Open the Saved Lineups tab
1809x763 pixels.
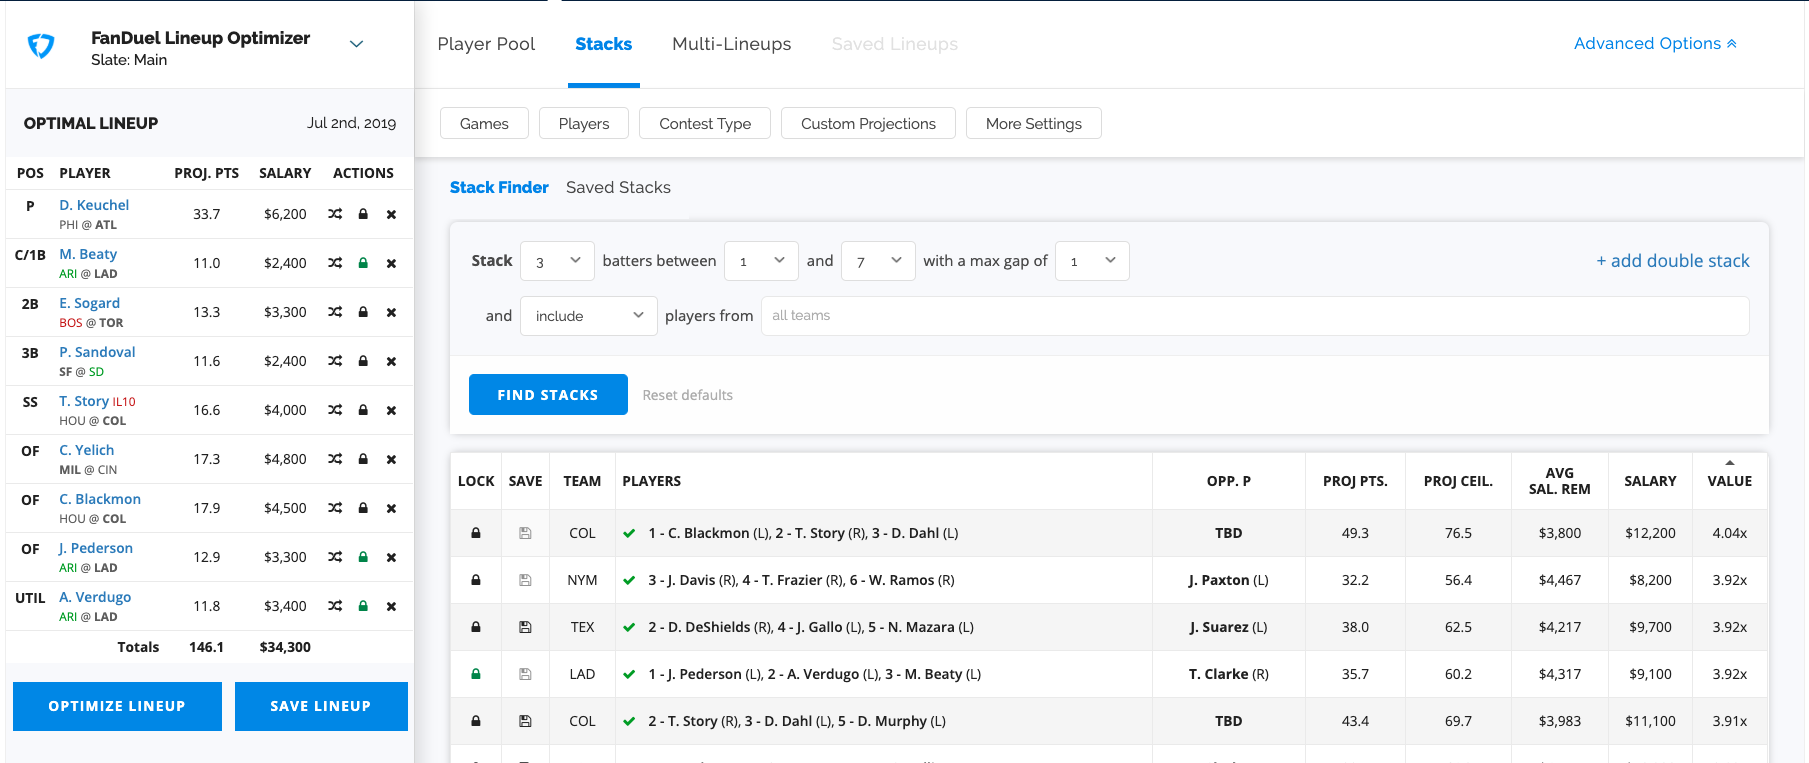coord(895,44)
